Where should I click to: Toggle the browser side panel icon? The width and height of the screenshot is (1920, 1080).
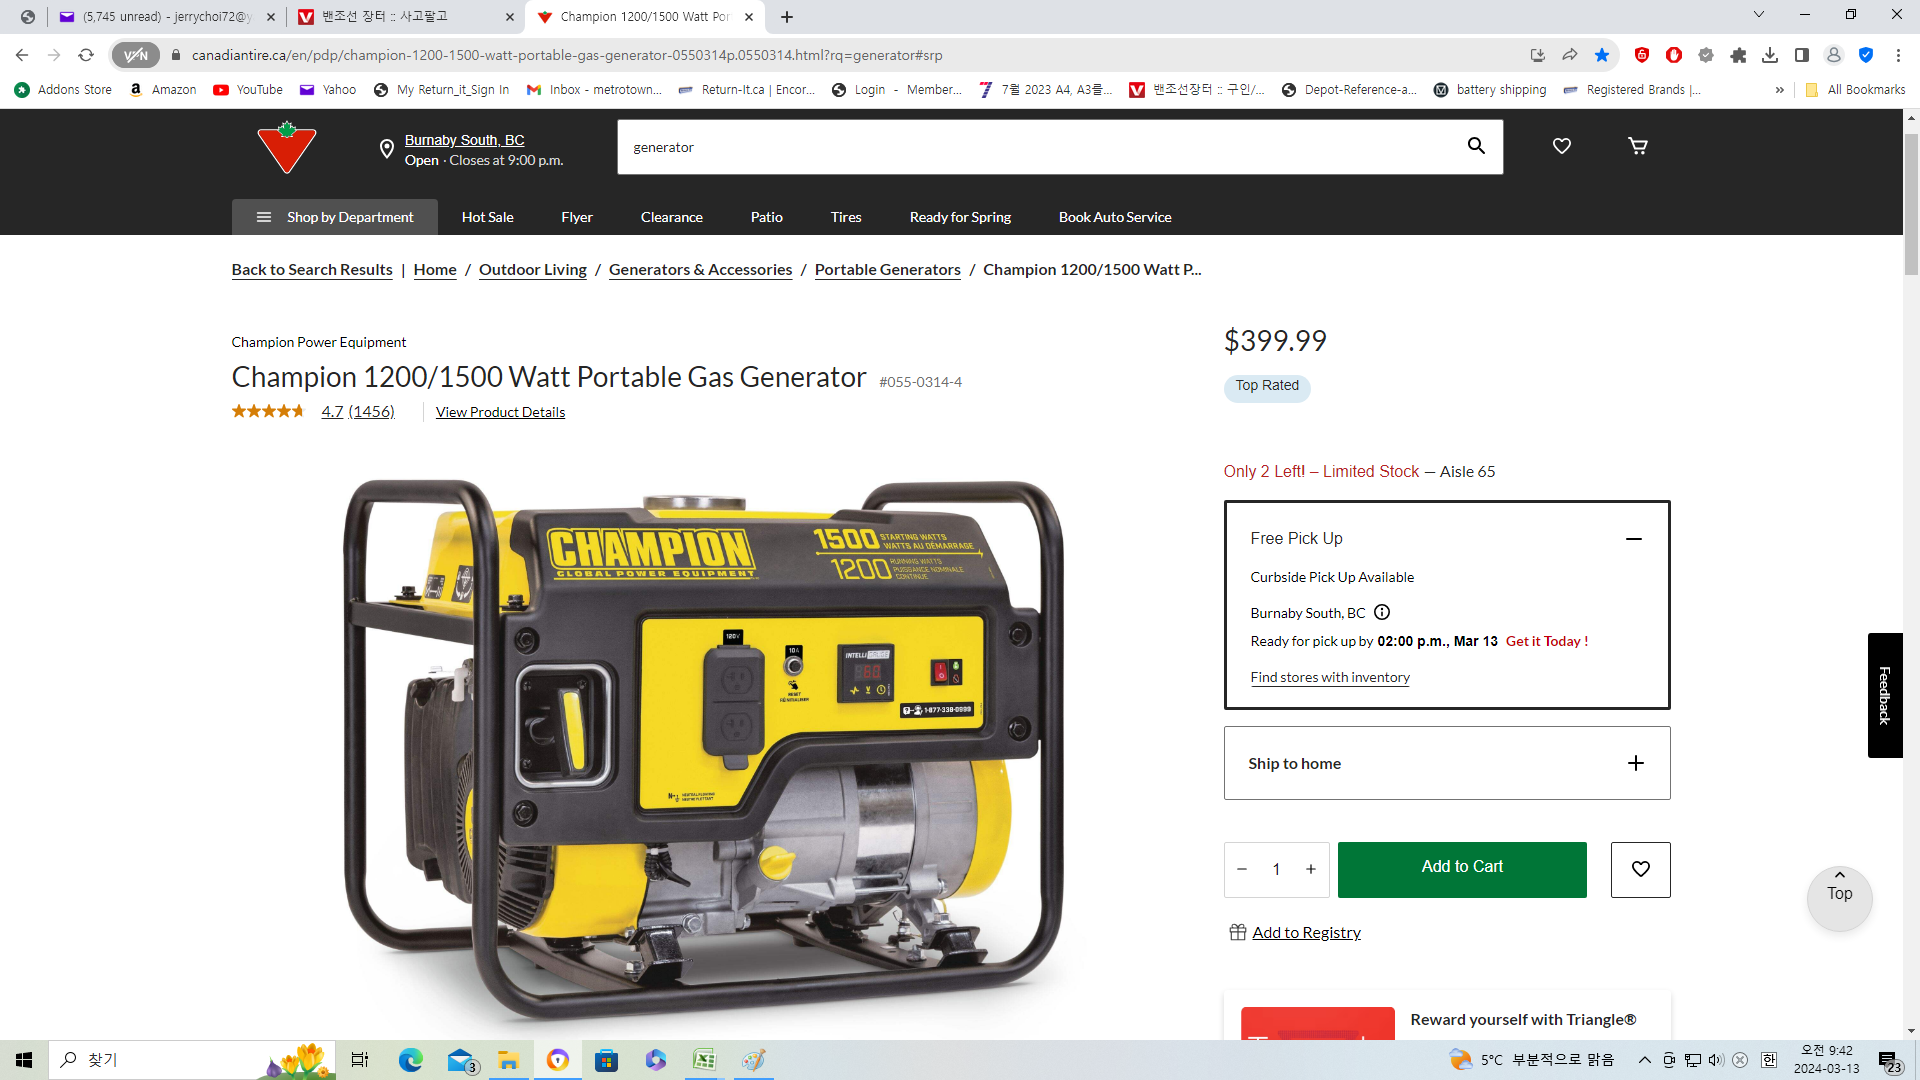(1802, 55)
